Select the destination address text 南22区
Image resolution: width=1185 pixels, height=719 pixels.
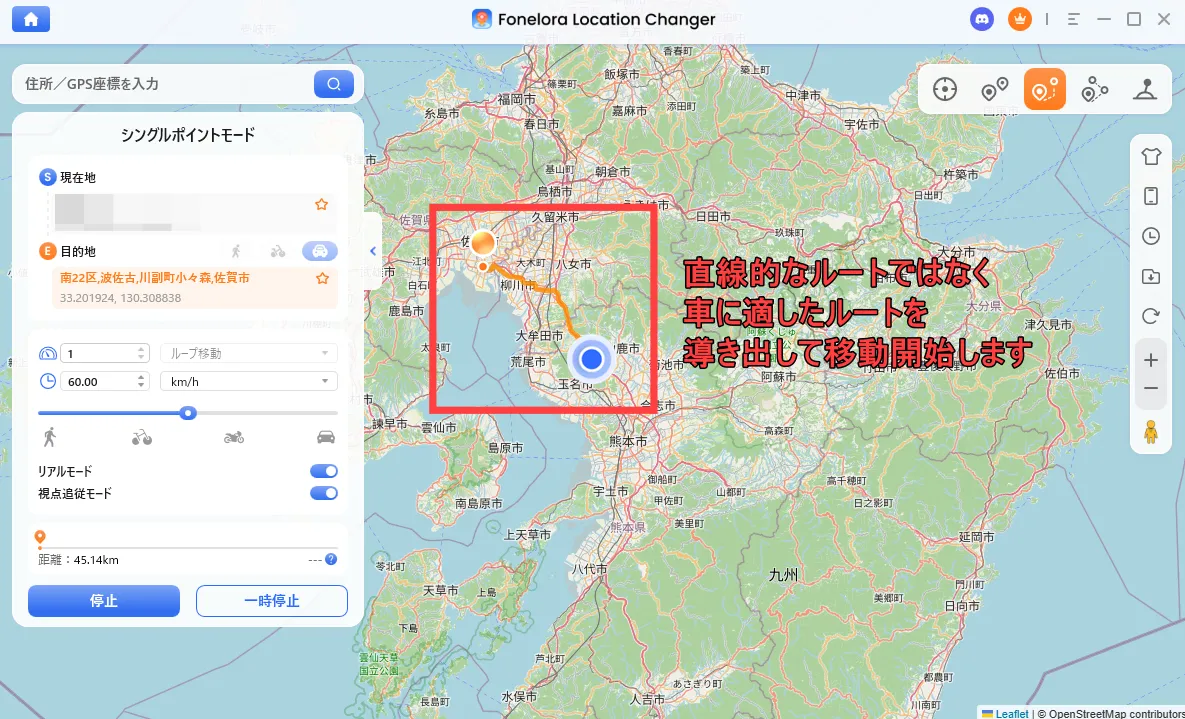click(155, 277)
